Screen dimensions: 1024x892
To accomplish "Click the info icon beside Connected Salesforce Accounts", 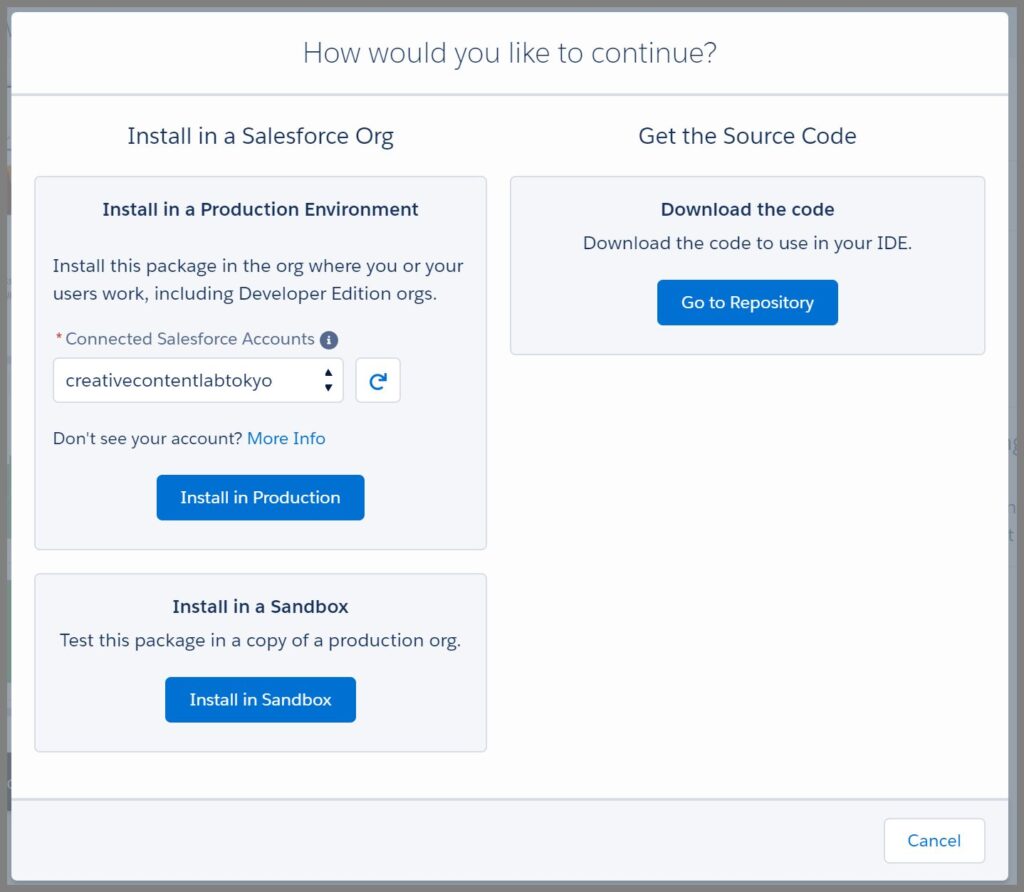I will (x=330, y=339).
